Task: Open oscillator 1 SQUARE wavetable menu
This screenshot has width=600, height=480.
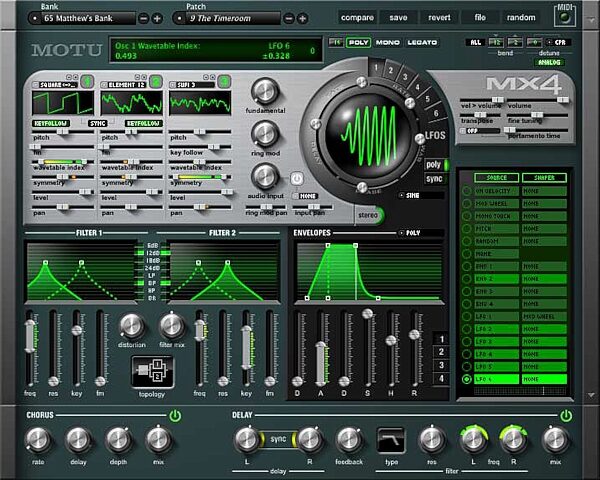Action: click(x=56, y=85)
